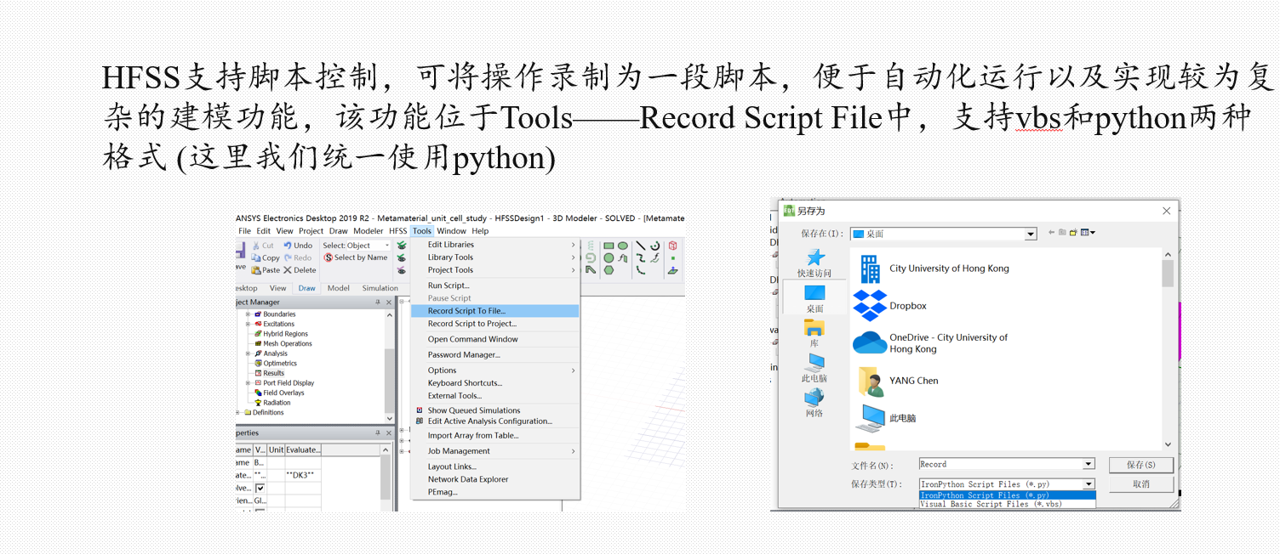Select the Draw regular polygon hexagon icon

coord(609,270)
